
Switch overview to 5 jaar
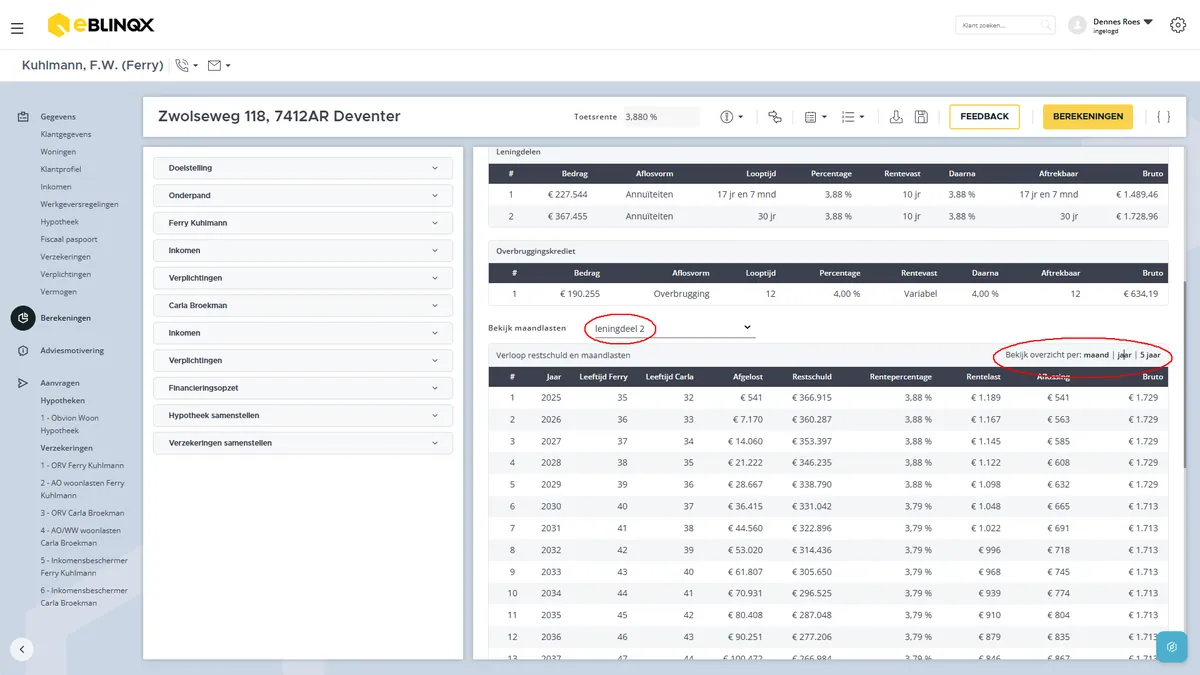click(1149, 355)
